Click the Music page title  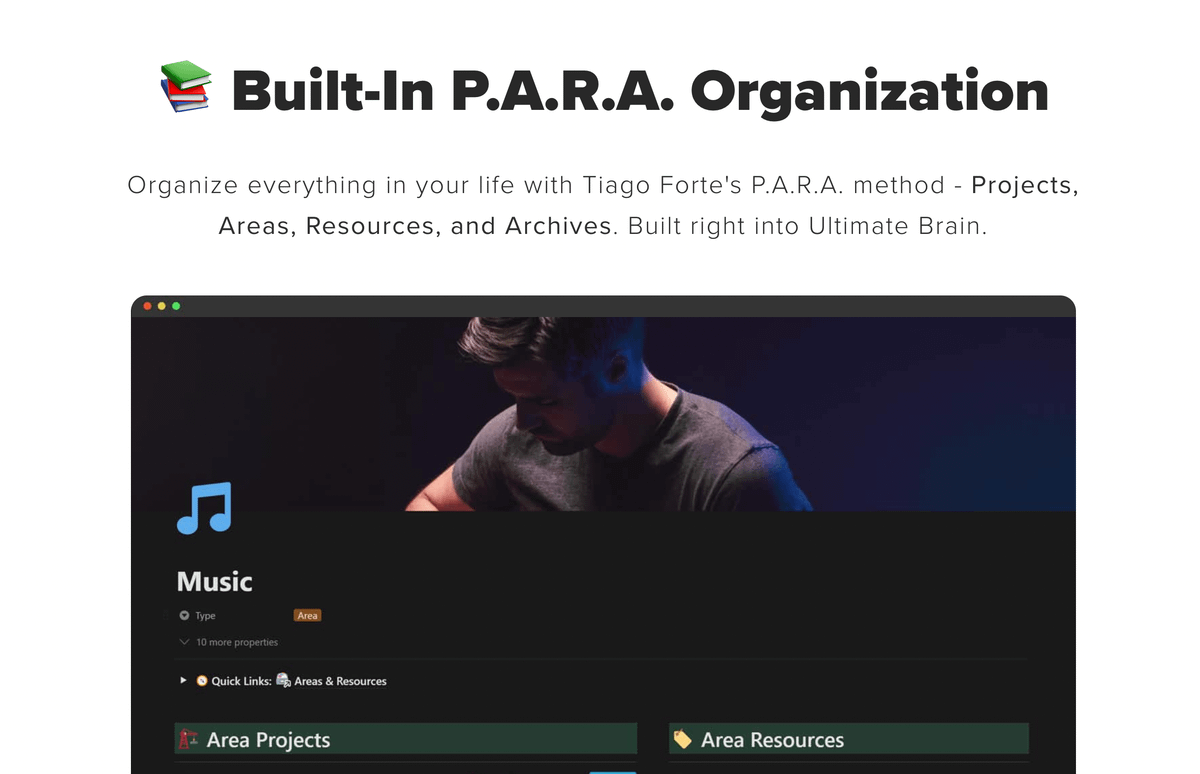tap(215, 581)
